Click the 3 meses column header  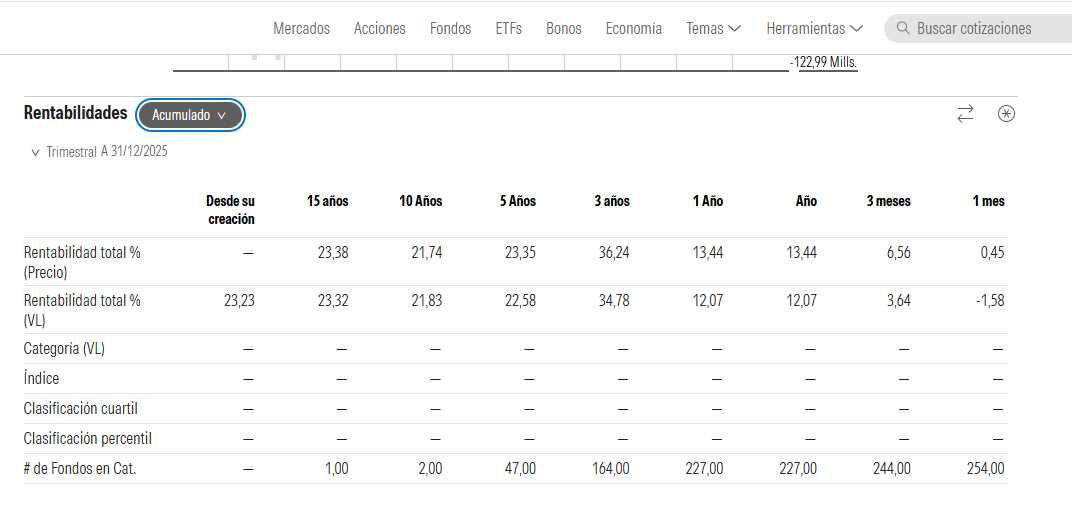pos(889,201)
